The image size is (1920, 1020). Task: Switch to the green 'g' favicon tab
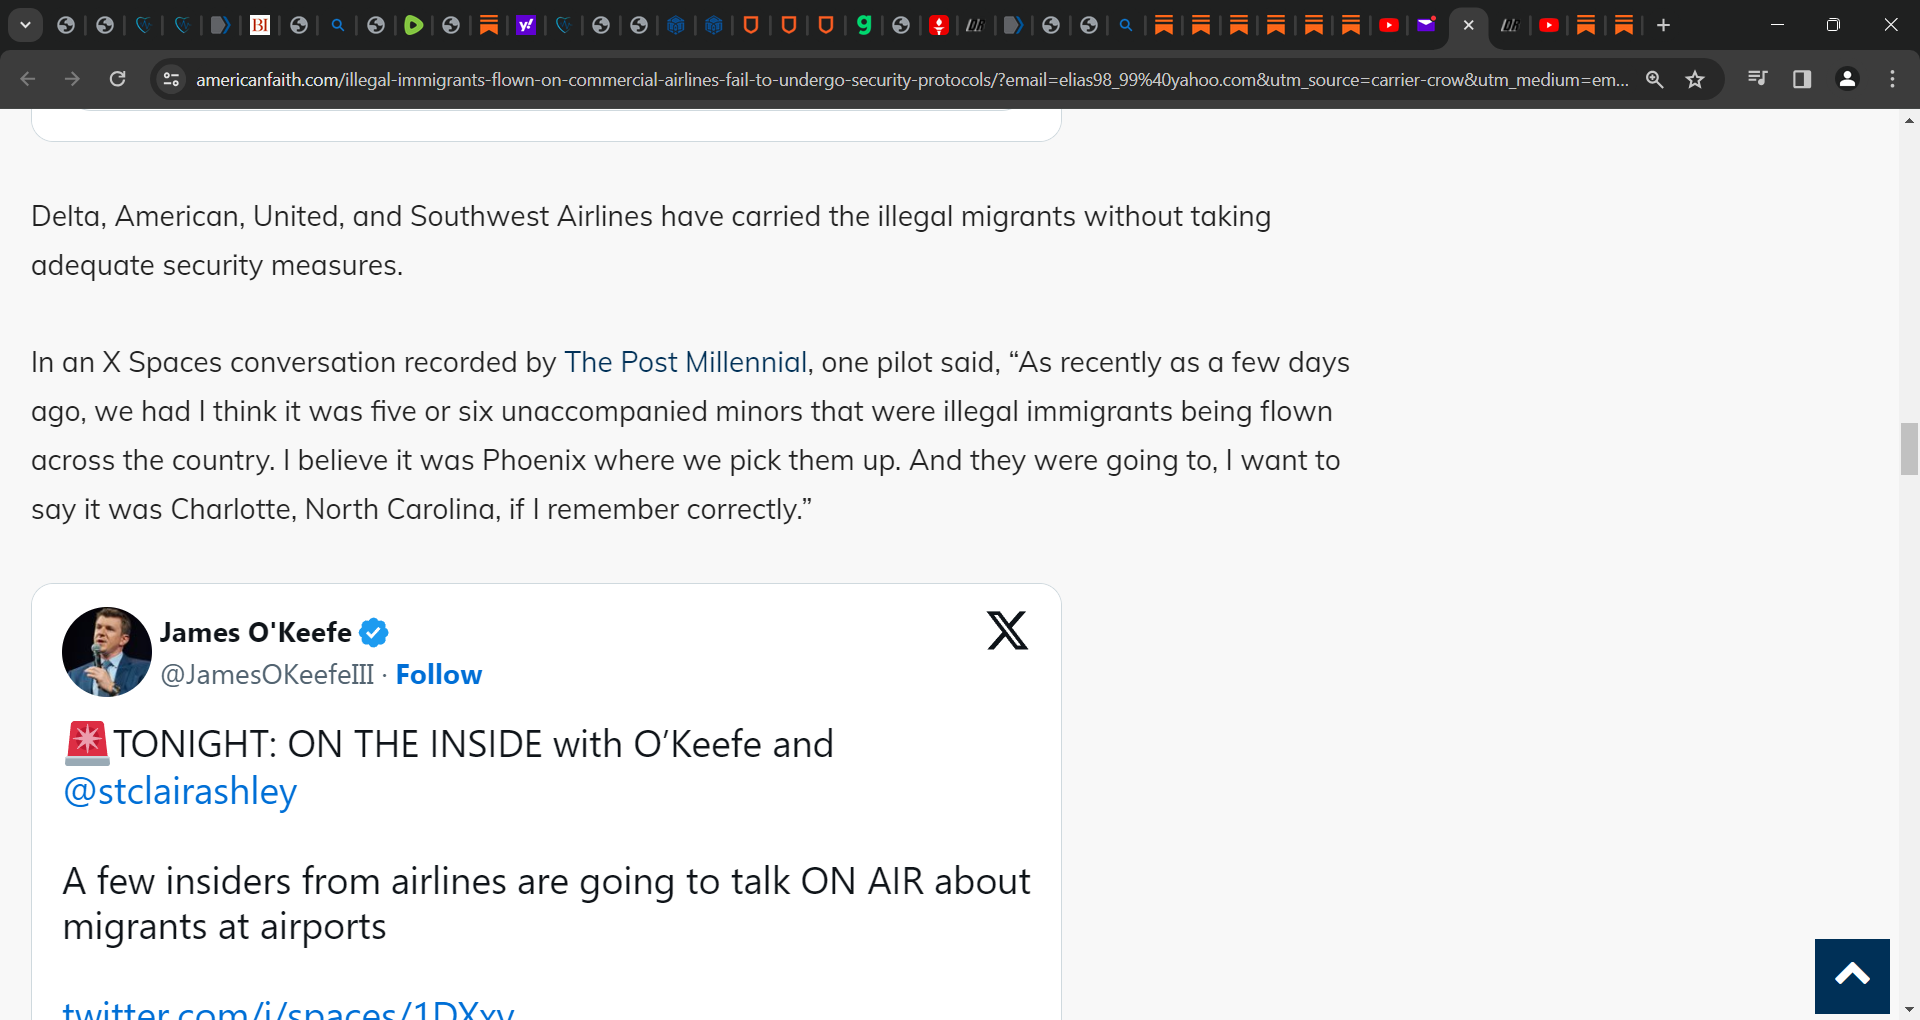[x=864, y=25]
